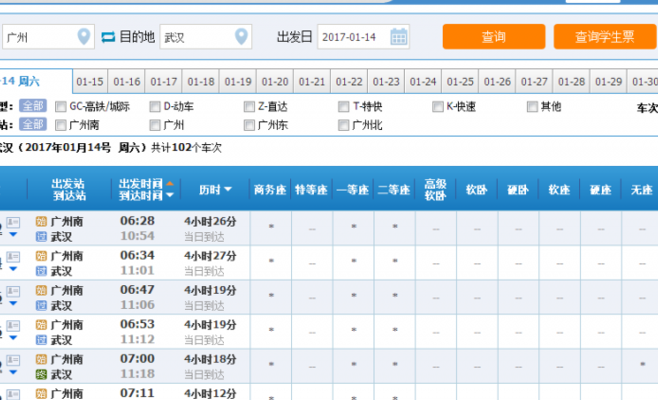
Task: Select the 01-18 date tab
Action: point(201,81)
